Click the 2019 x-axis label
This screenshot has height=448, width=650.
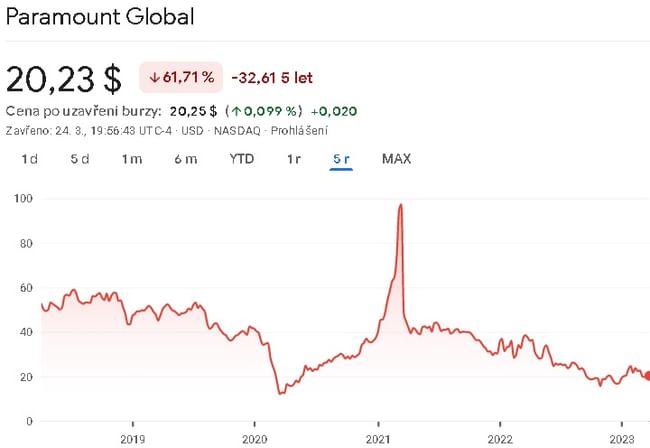click(132, 438)
